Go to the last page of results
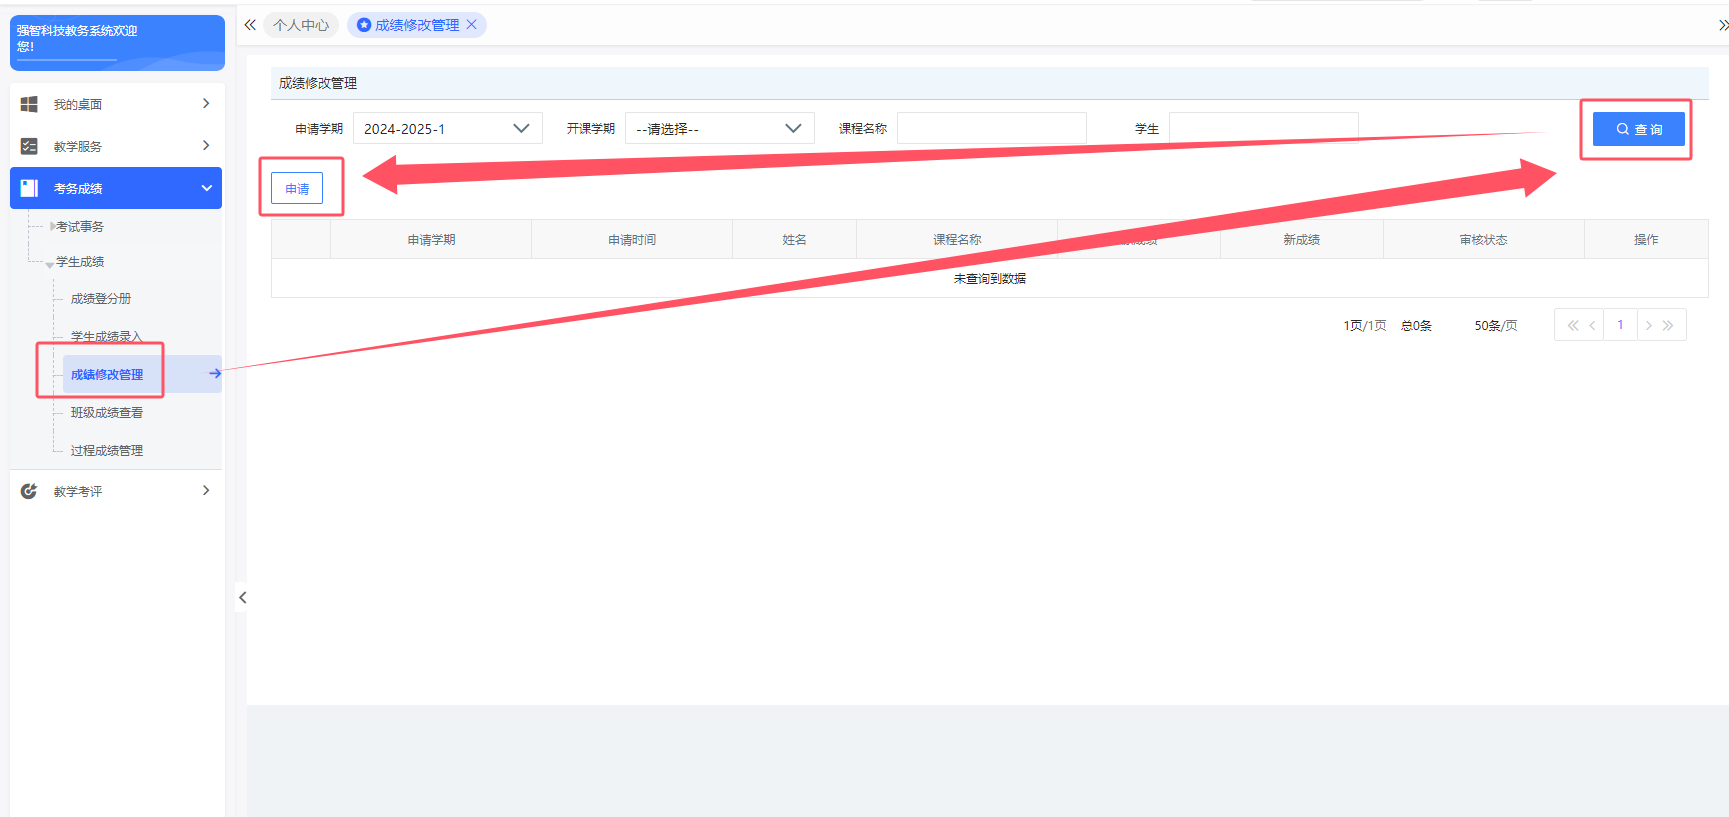1729x817 pixels. [1668, 326]
